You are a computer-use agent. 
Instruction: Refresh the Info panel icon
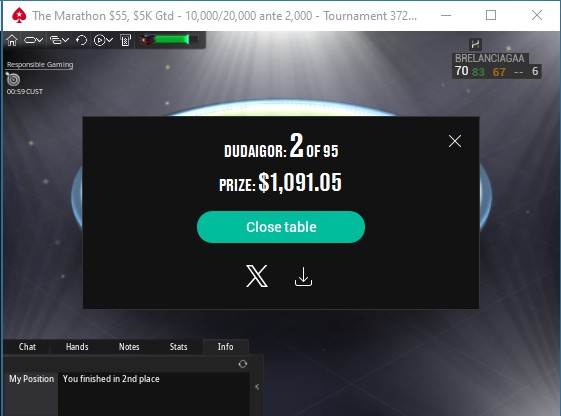[243, 364]
